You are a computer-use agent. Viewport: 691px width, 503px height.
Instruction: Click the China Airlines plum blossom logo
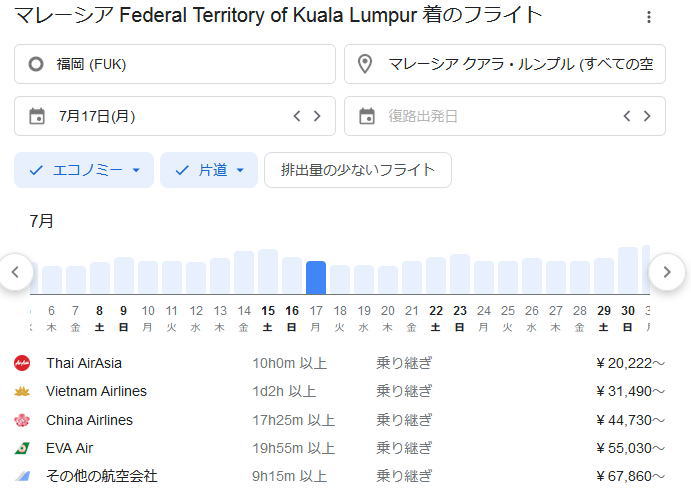click(x=22, y=420)
